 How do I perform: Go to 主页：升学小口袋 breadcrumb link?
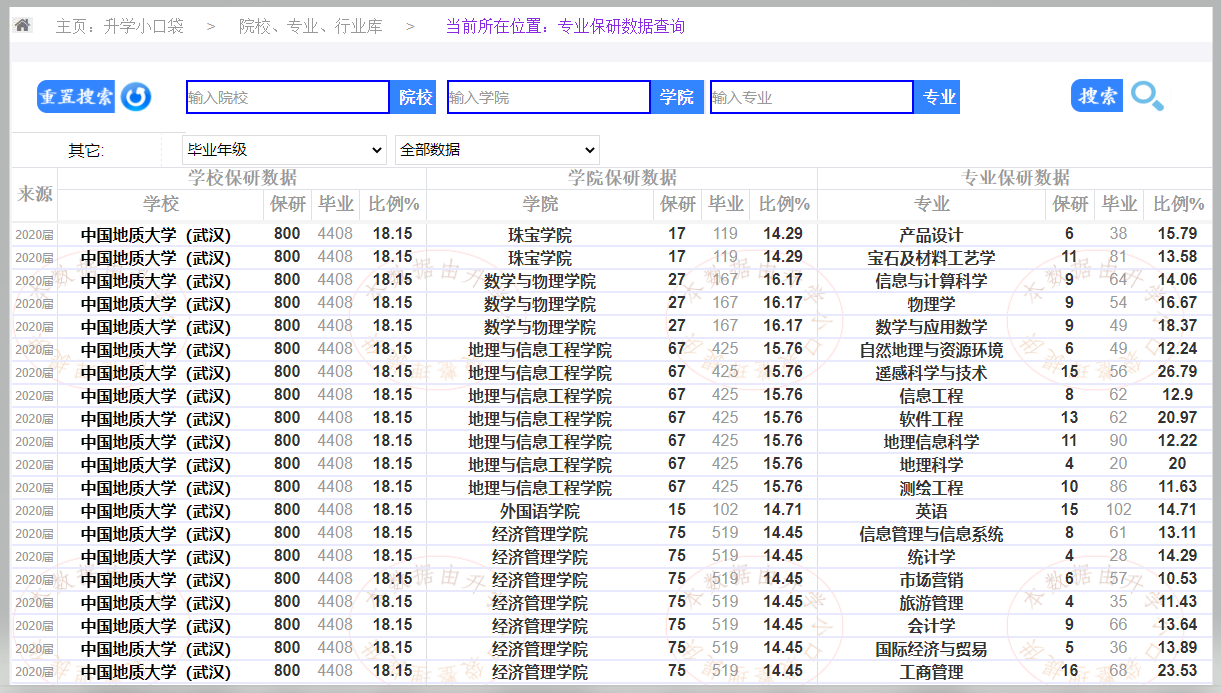(x=119, y=26)
